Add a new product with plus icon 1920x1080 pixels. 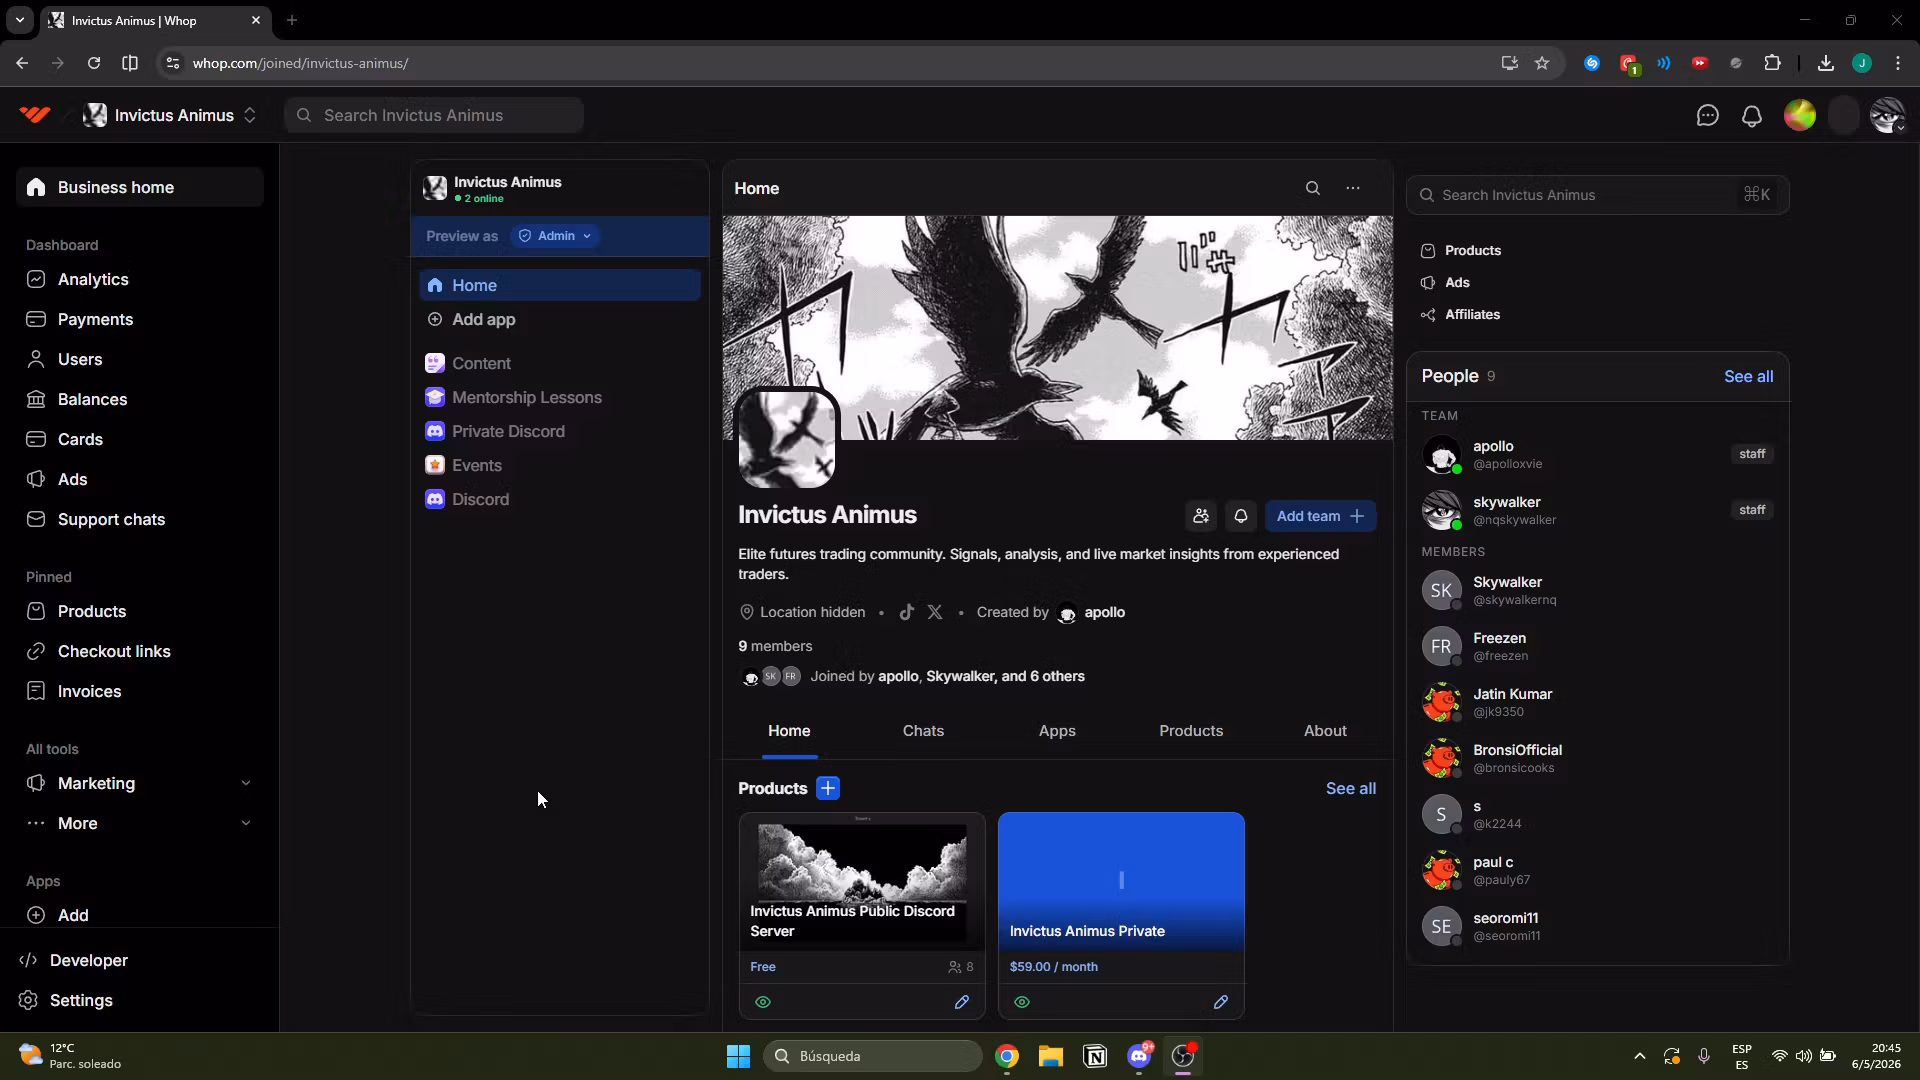[828, 788]
